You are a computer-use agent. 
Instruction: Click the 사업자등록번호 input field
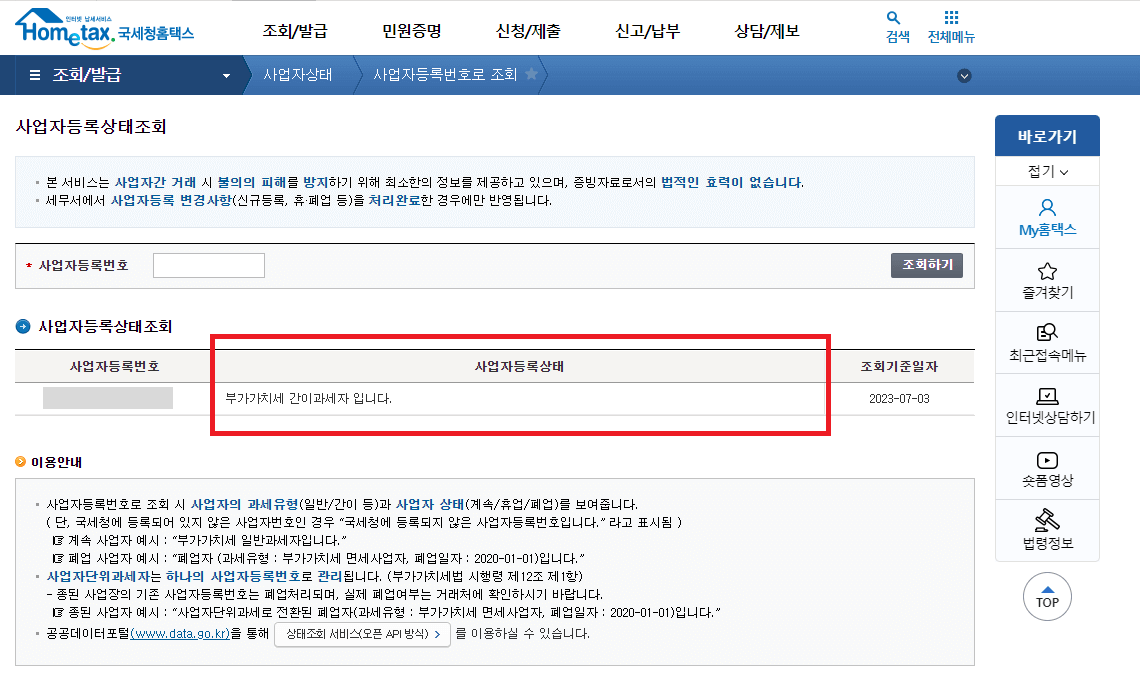click(208, 264)
